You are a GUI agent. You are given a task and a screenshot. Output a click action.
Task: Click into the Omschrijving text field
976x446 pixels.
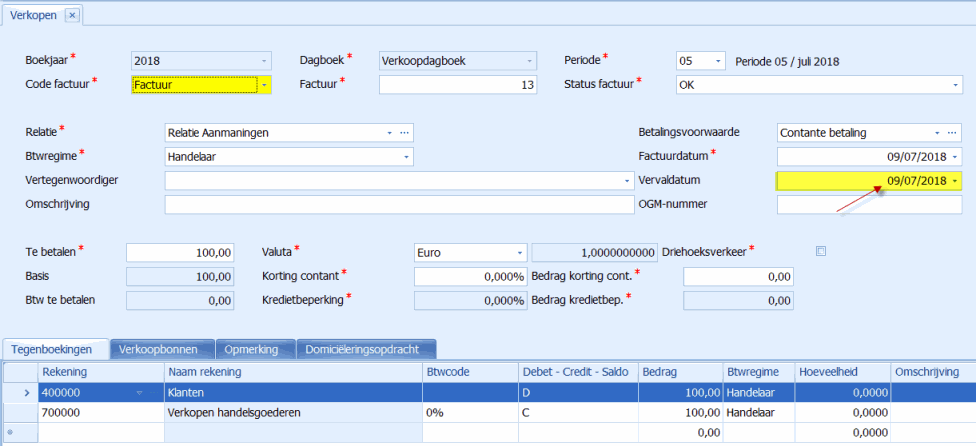[x=385, y=204]
